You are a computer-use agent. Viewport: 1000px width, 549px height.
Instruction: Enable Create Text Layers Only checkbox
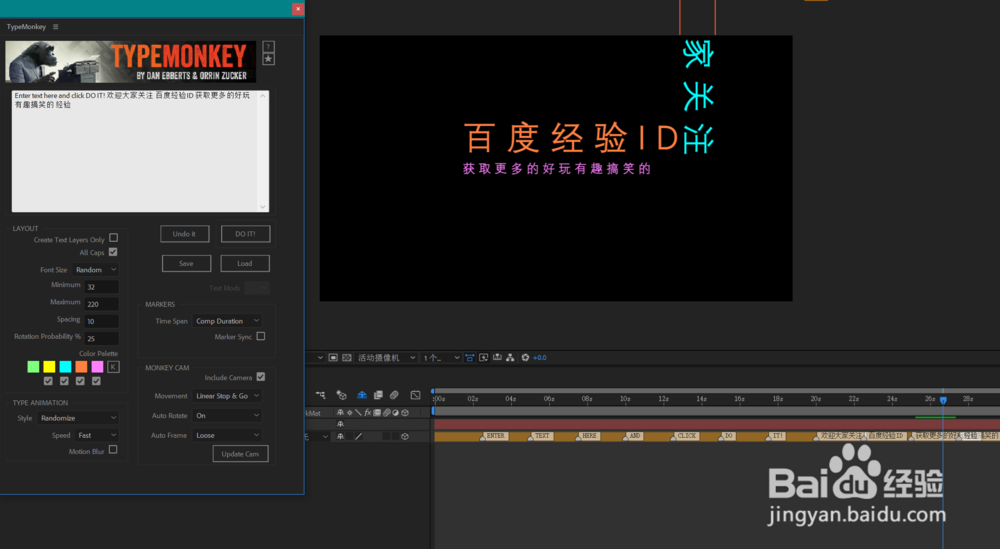114,238
